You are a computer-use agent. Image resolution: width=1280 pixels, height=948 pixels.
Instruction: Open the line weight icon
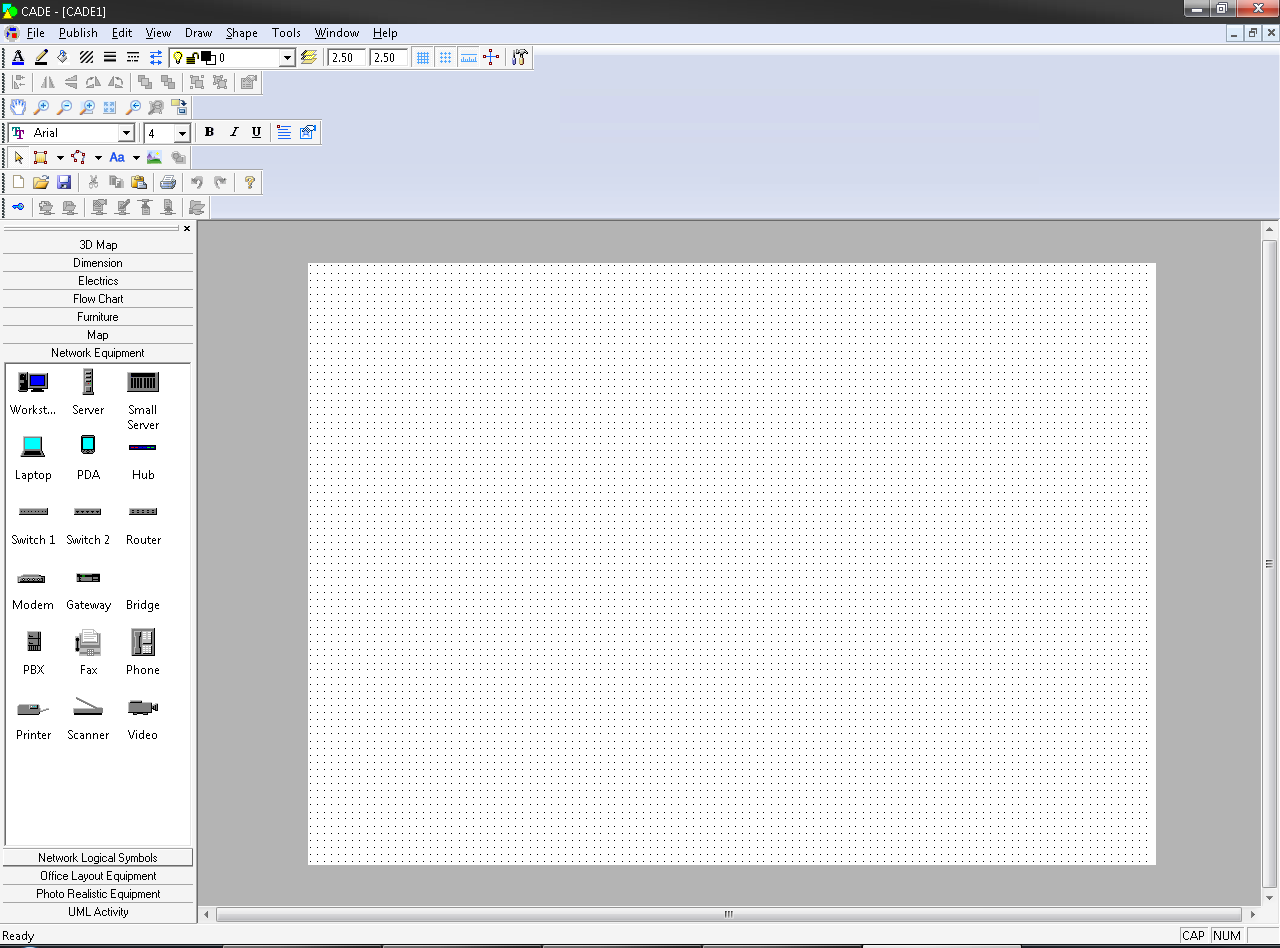(110, 58)
